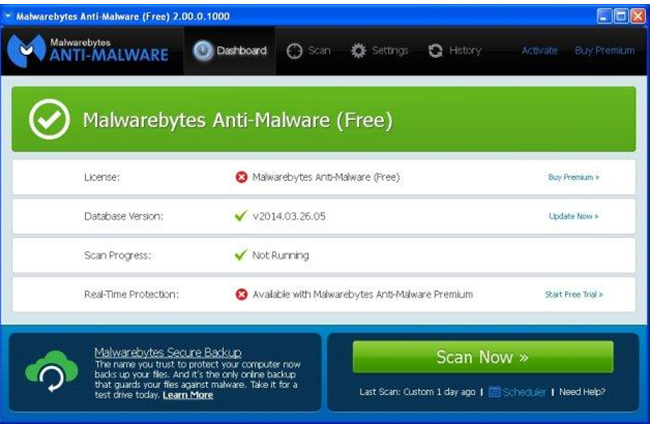Click the Settings gear icon
The height and width of the screenshot is (427, 668).
tap(358, 51)
